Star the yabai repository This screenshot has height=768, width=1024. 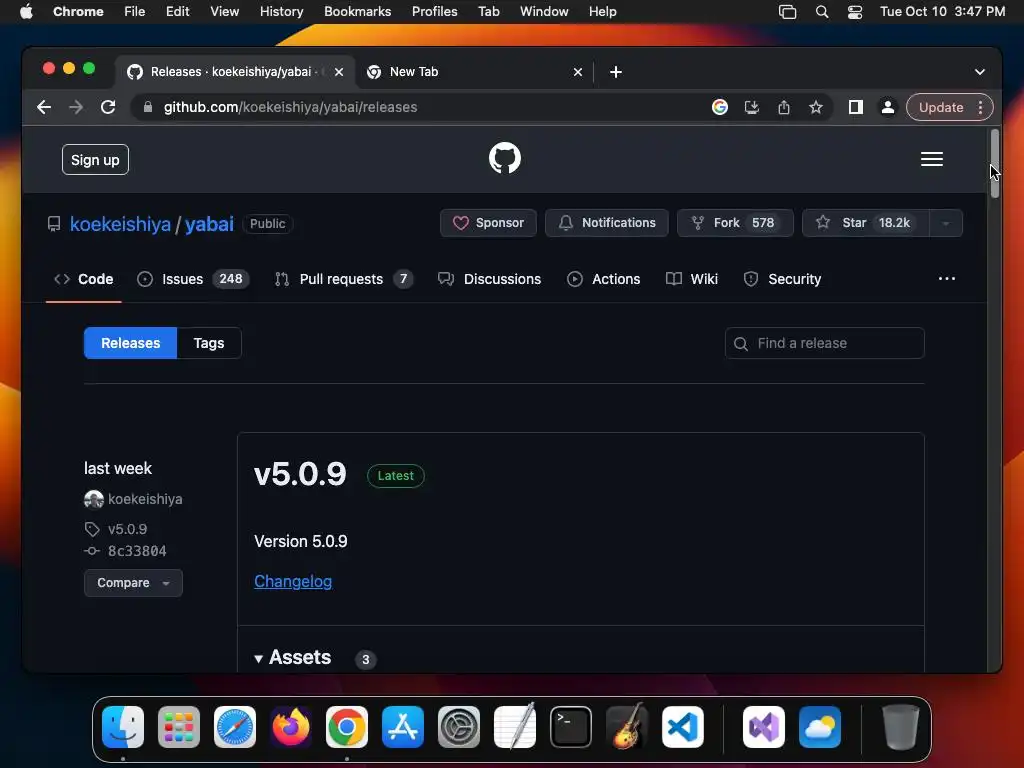(x=865, y=223)
